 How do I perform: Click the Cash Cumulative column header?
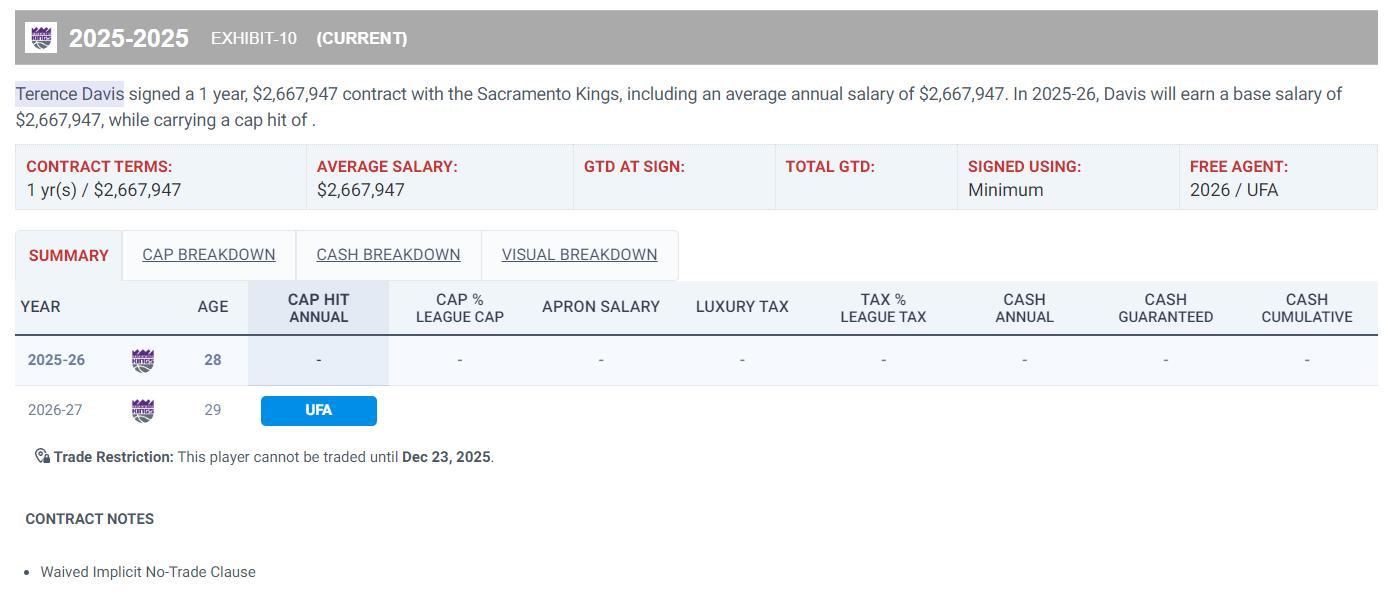click(1306, 308)
